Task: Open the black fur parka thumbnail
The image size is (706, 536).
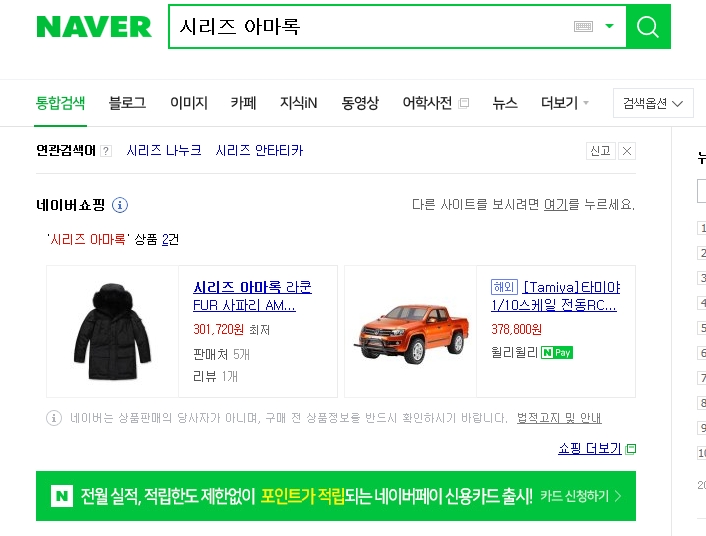Action: pos(113,331)
